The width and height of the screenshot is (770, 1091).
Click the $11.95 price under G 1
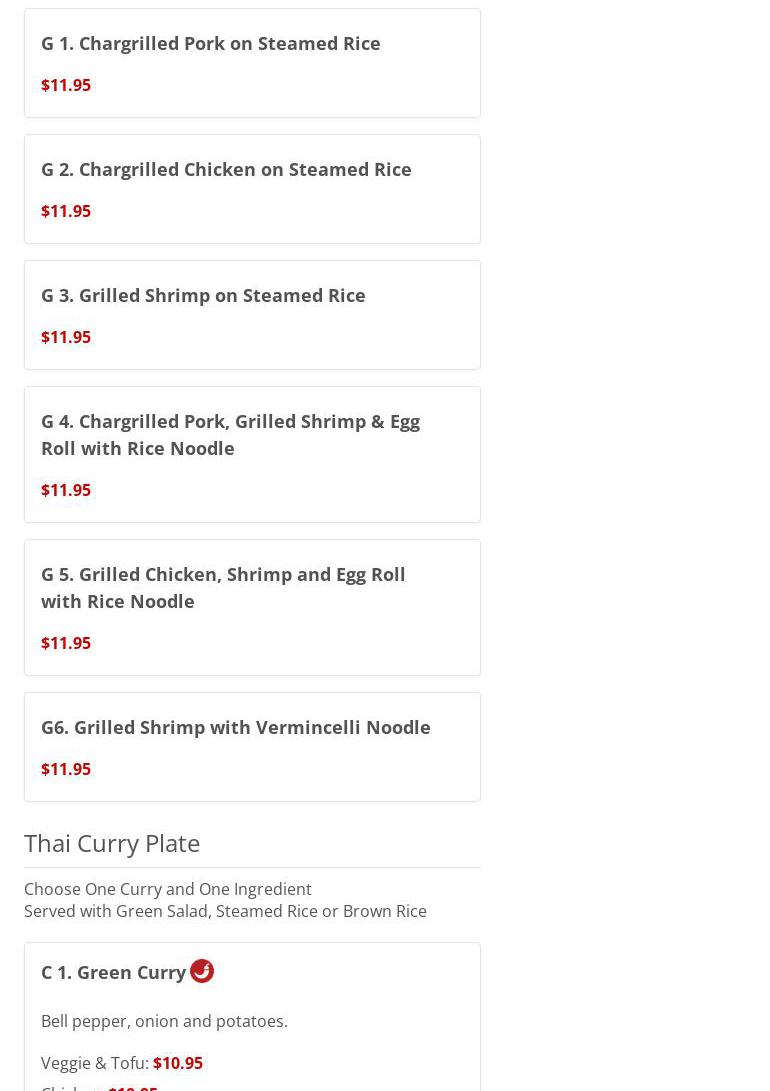(66, 85)
